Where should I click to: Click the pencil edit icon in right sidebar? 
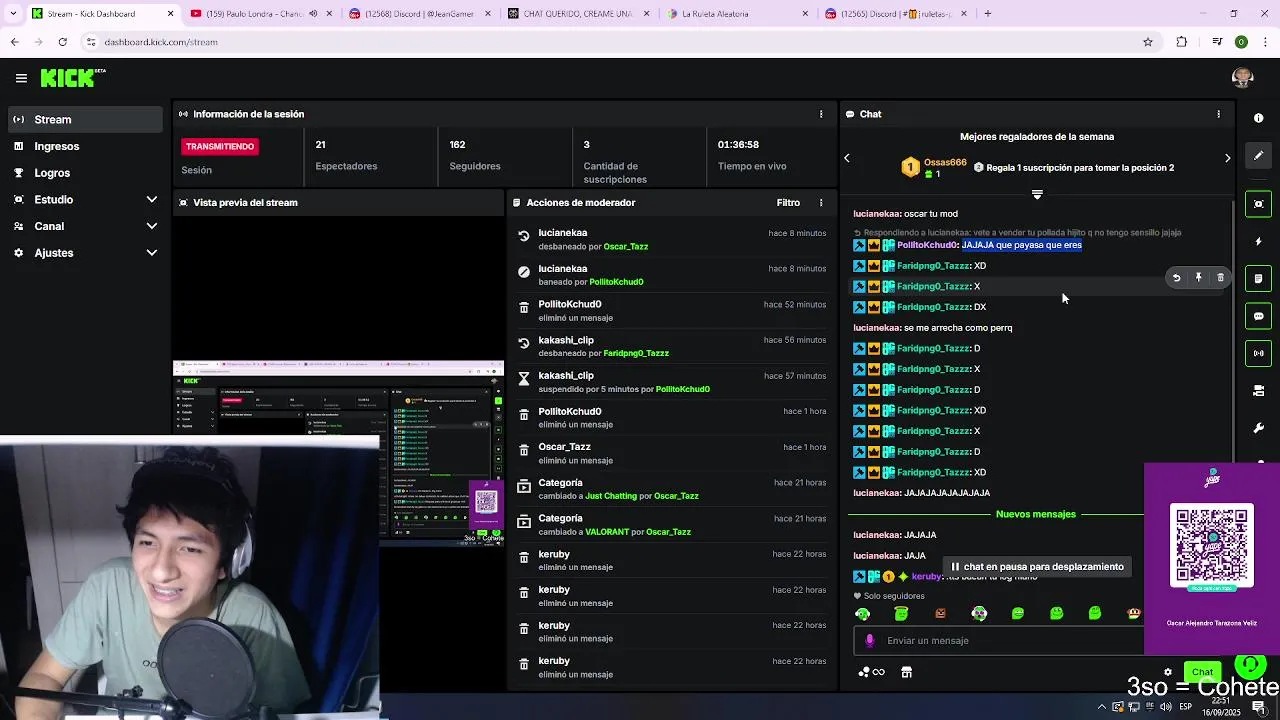(1258, 156)
